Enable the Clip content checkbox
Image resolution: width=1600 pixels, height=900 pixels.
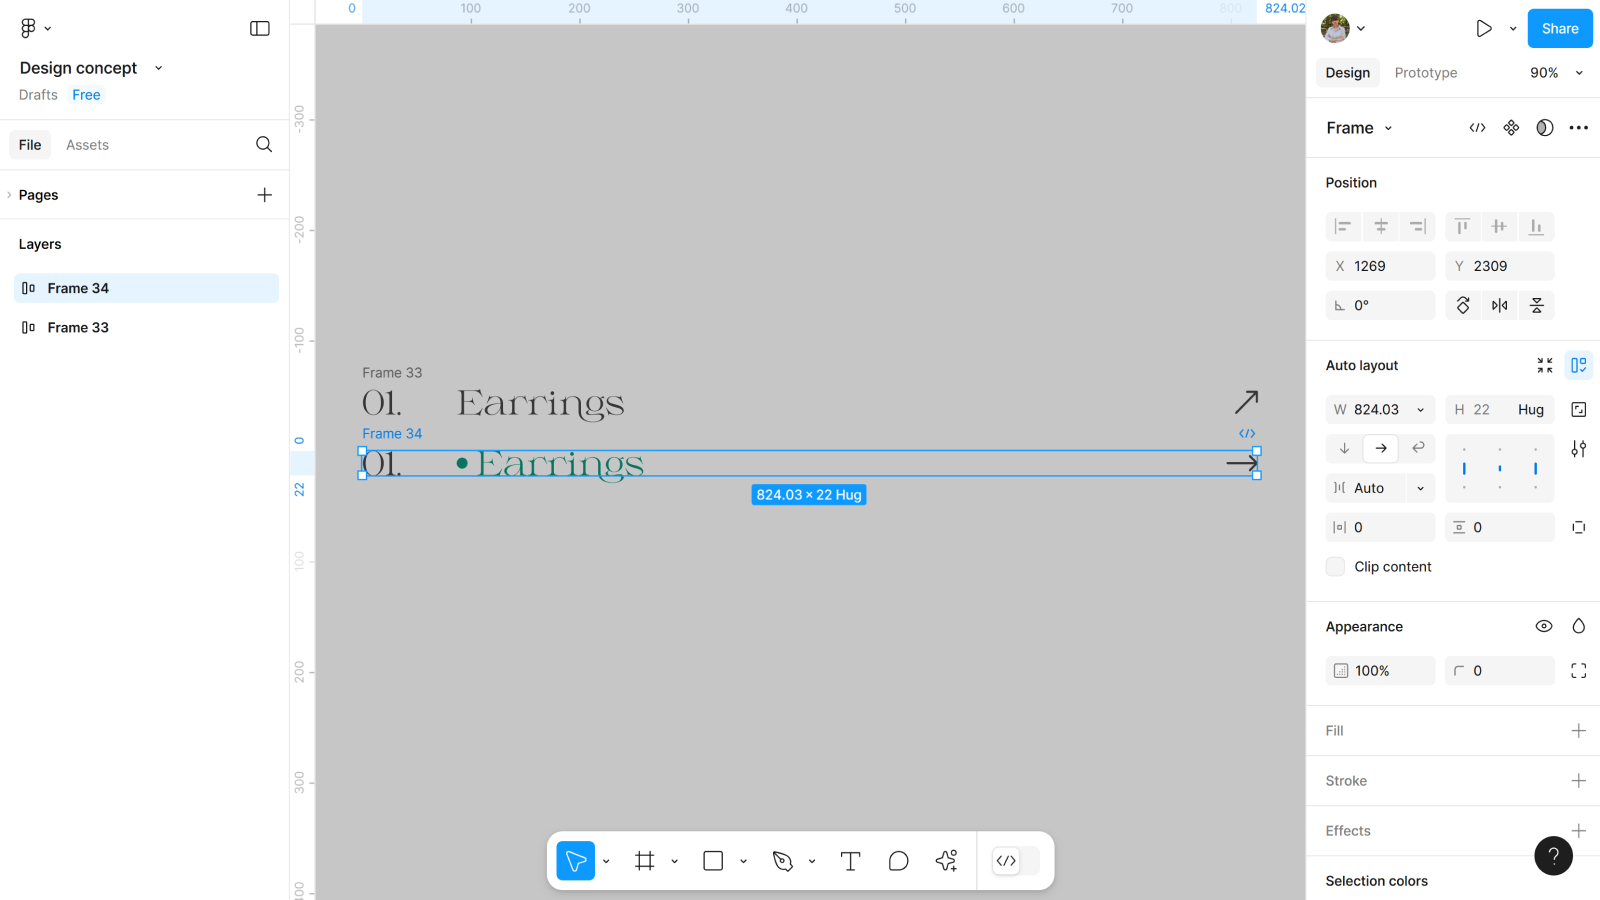1336,567
